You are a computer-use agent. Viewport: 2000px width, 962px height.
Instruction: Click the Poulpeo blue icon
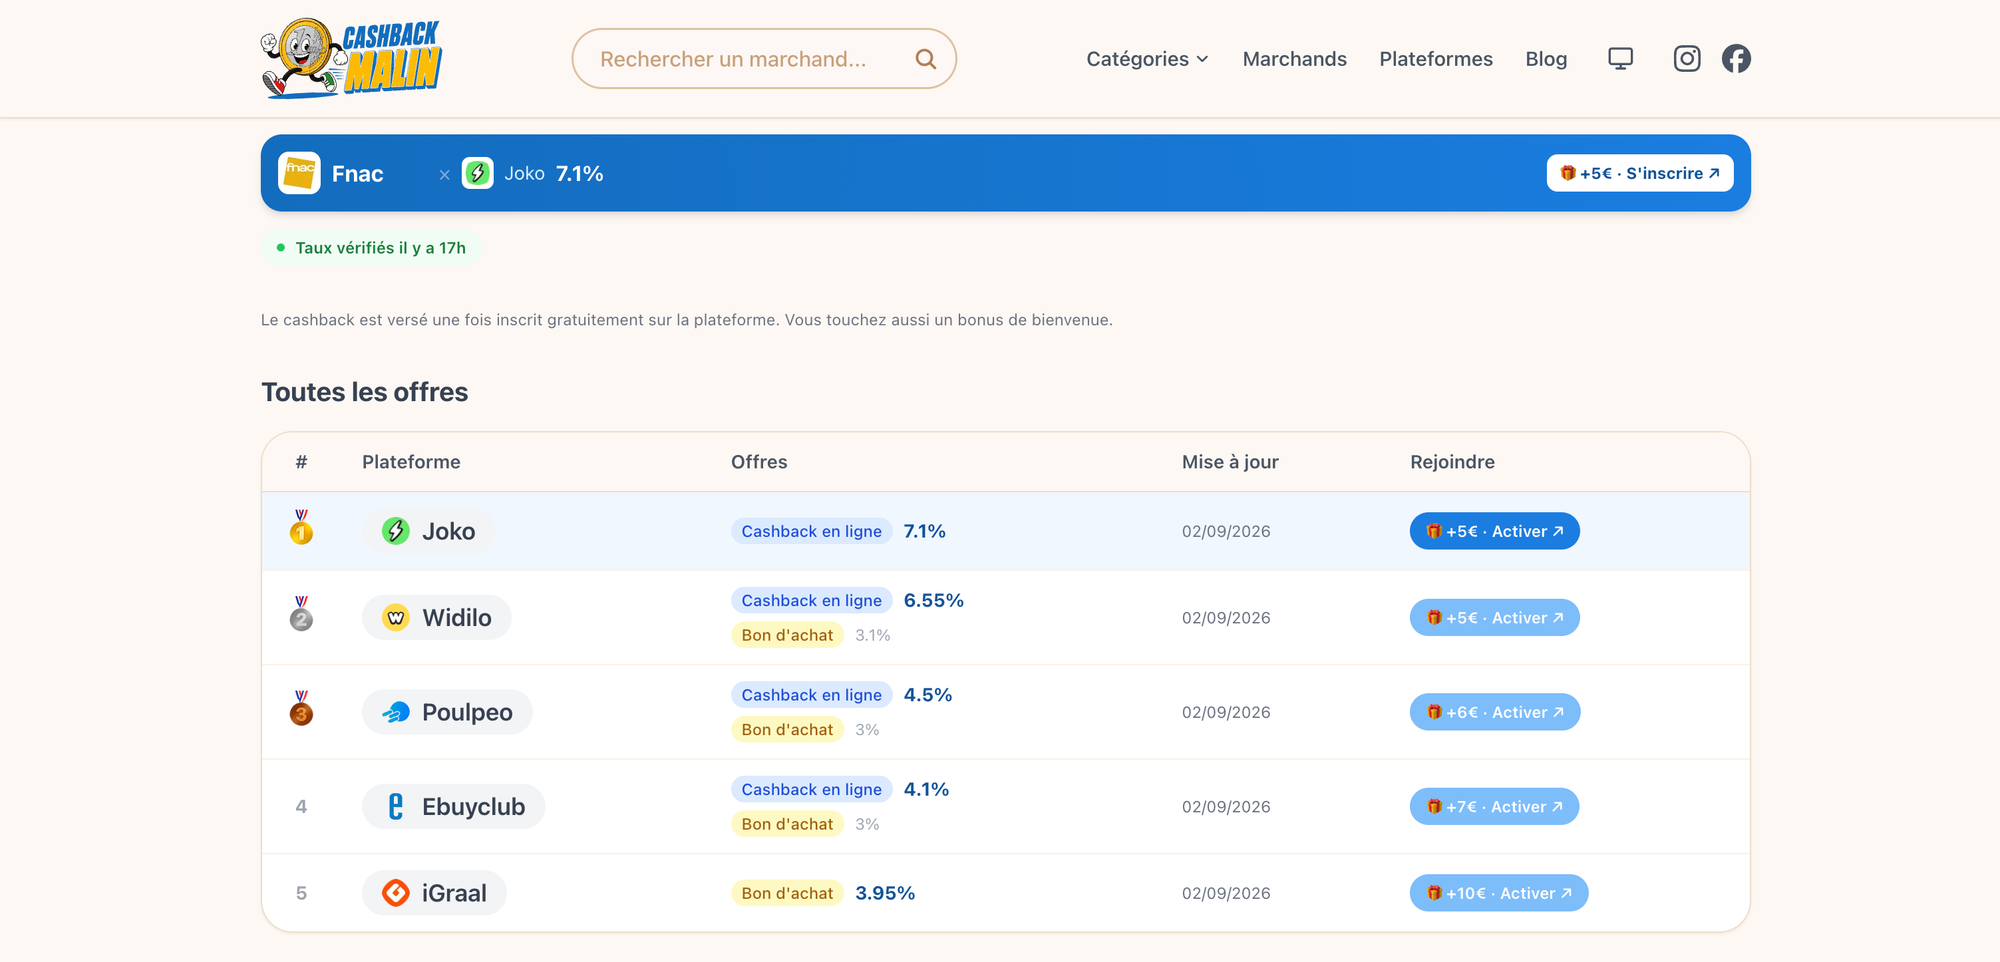point(396,712)
